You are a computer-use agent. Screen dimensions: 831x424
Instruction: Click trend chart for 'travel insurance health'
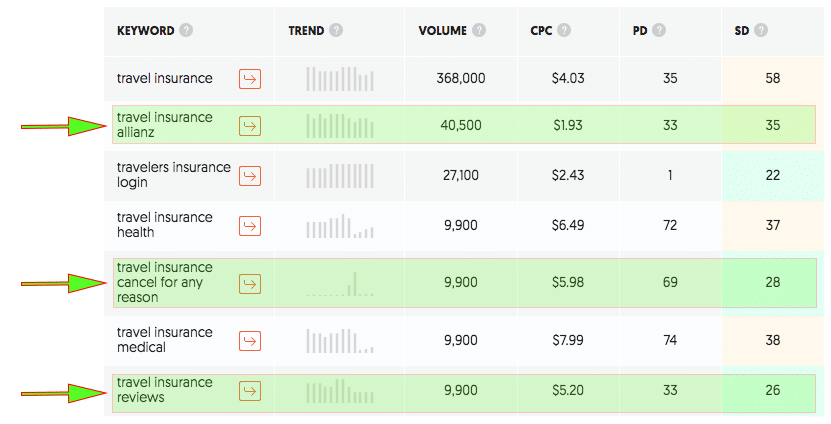click(340, 226)
